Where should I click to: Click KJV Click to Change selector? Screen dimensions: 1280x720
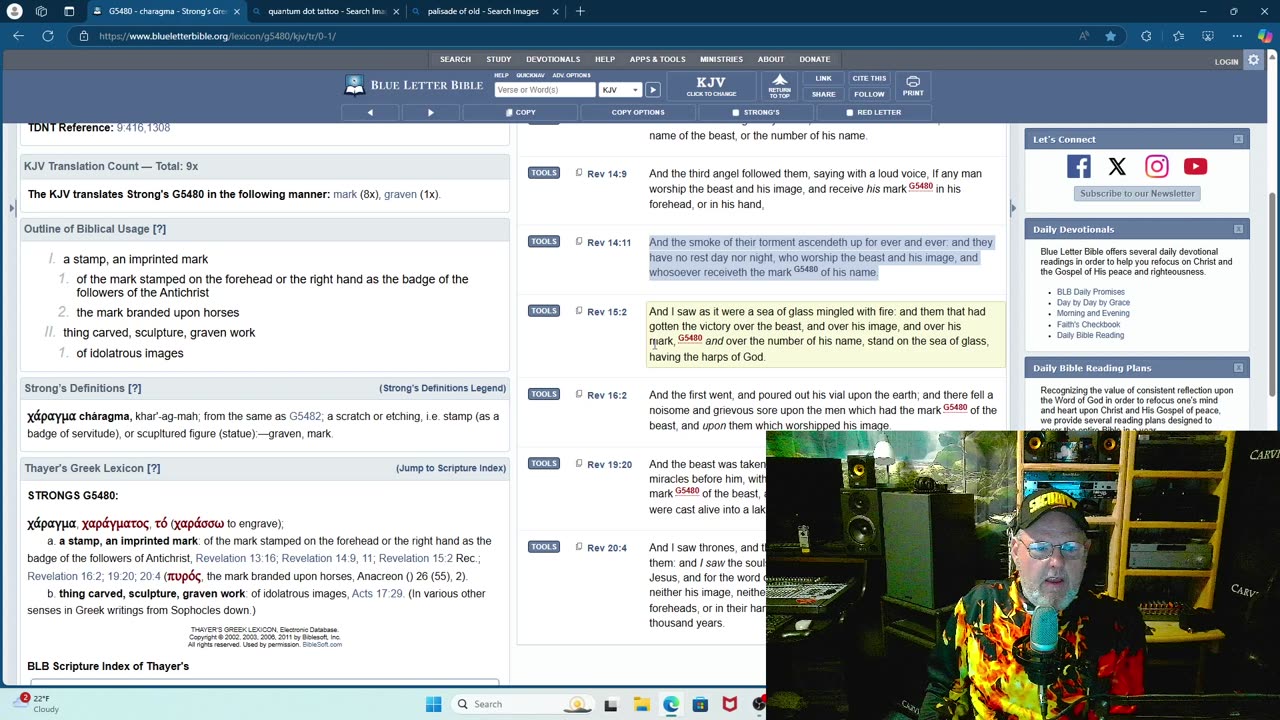click(711, 86)
